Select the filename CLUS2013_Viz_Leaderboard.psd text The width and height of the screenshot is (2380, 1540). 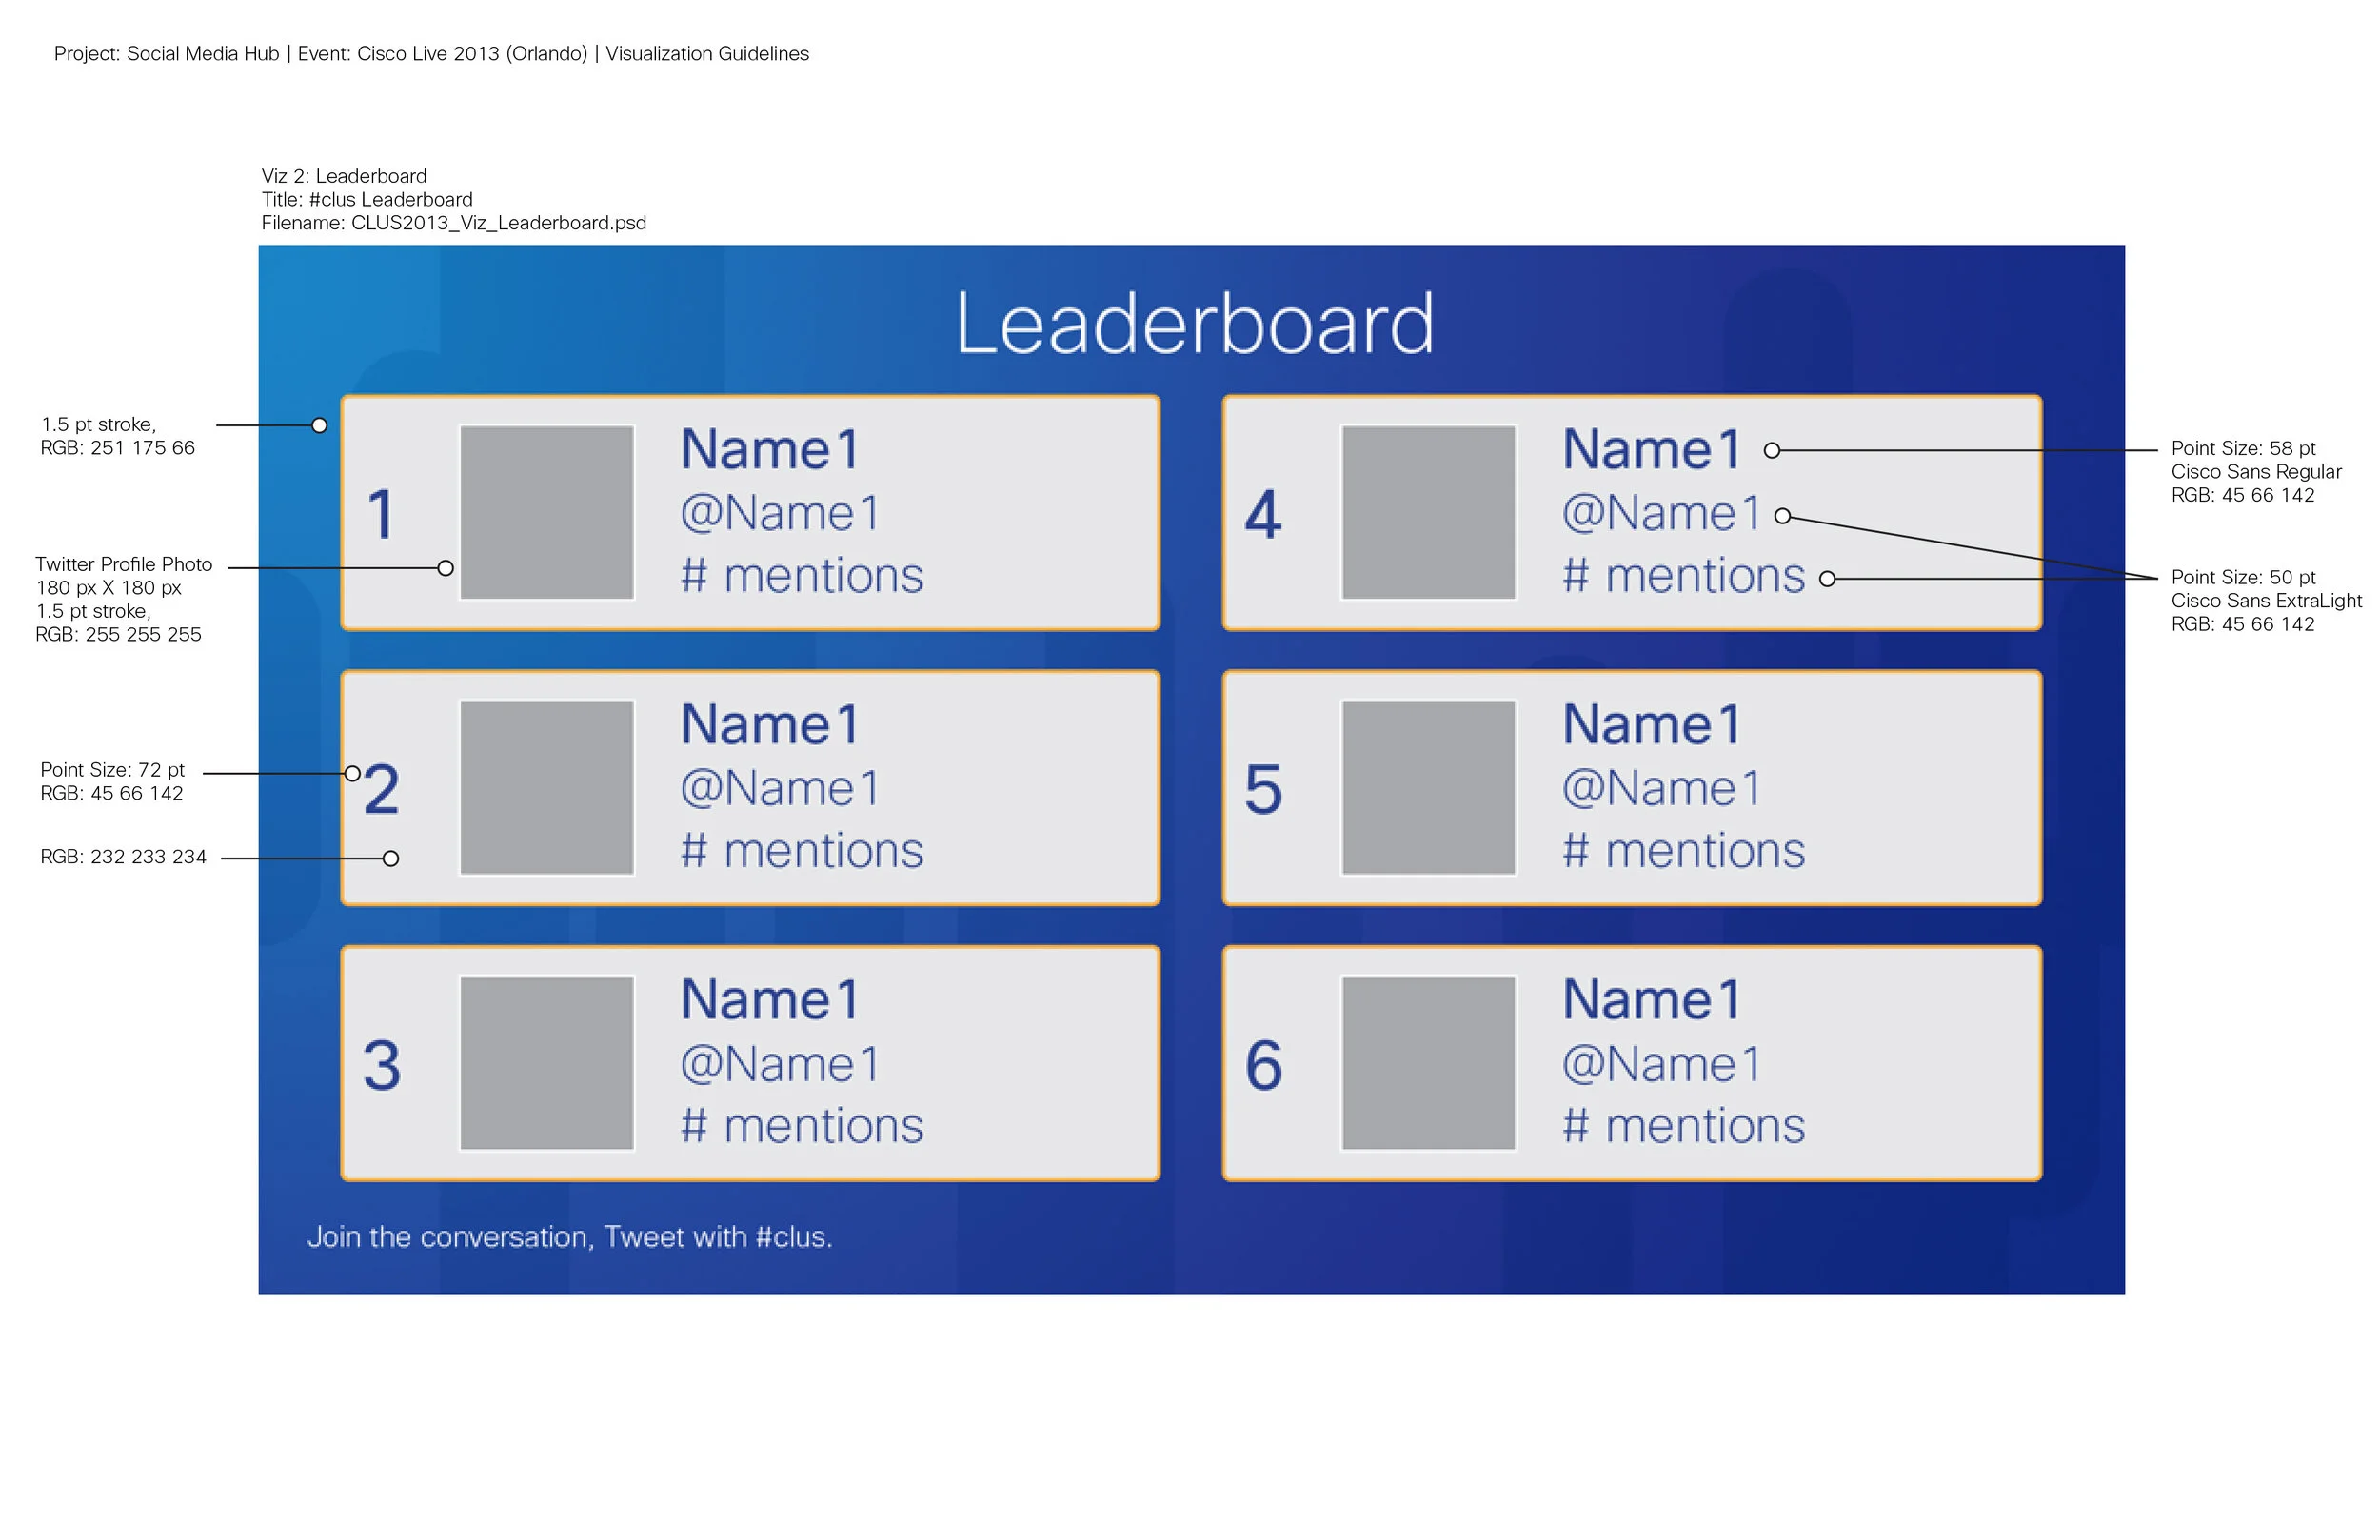455,223
